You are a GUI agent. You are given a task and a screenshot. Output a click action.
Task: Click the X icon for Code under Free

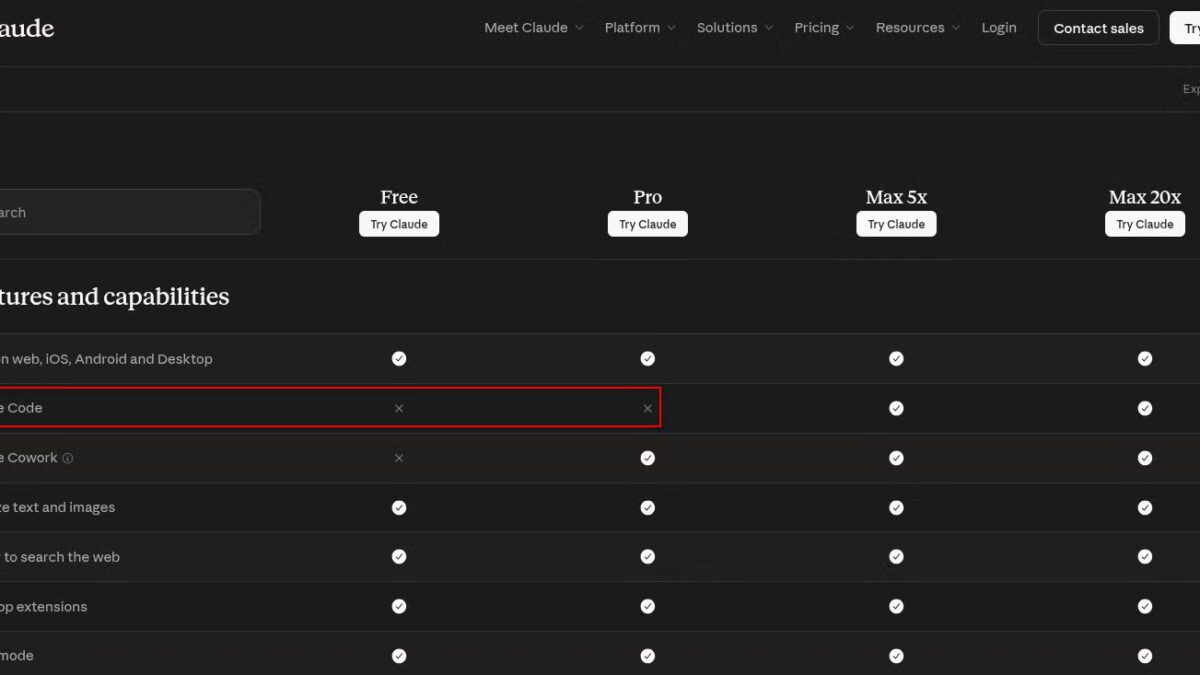(399, 408)
